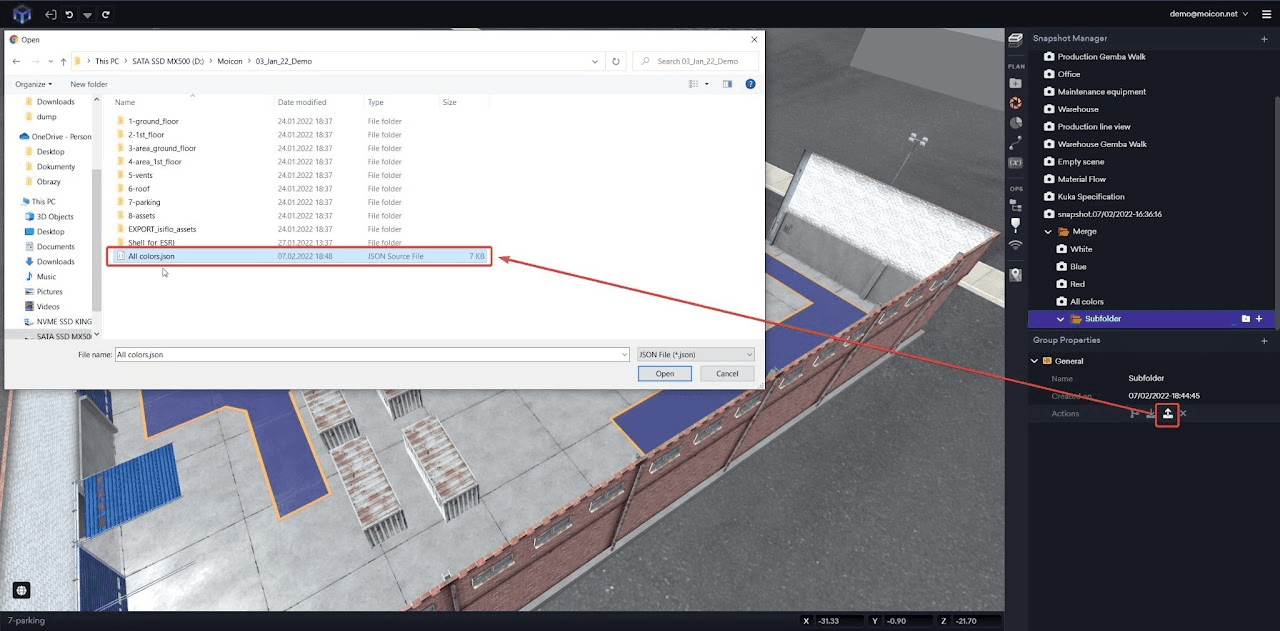The height and width of the screenshot is (631, 1280).
Task: Click the undo arrow in top toolbar
Action: [69, 15]
